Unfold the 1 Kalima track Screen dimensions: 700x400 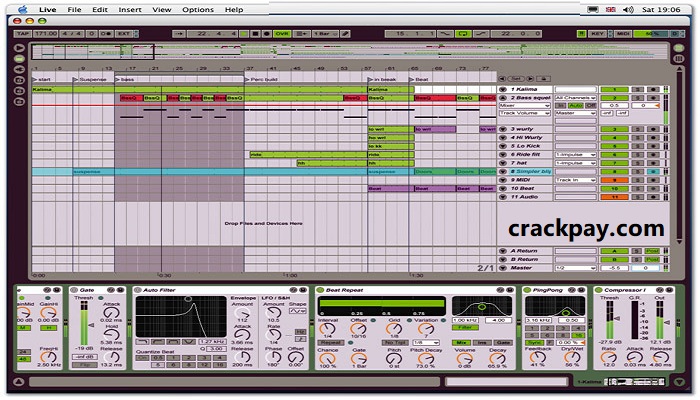502,89
